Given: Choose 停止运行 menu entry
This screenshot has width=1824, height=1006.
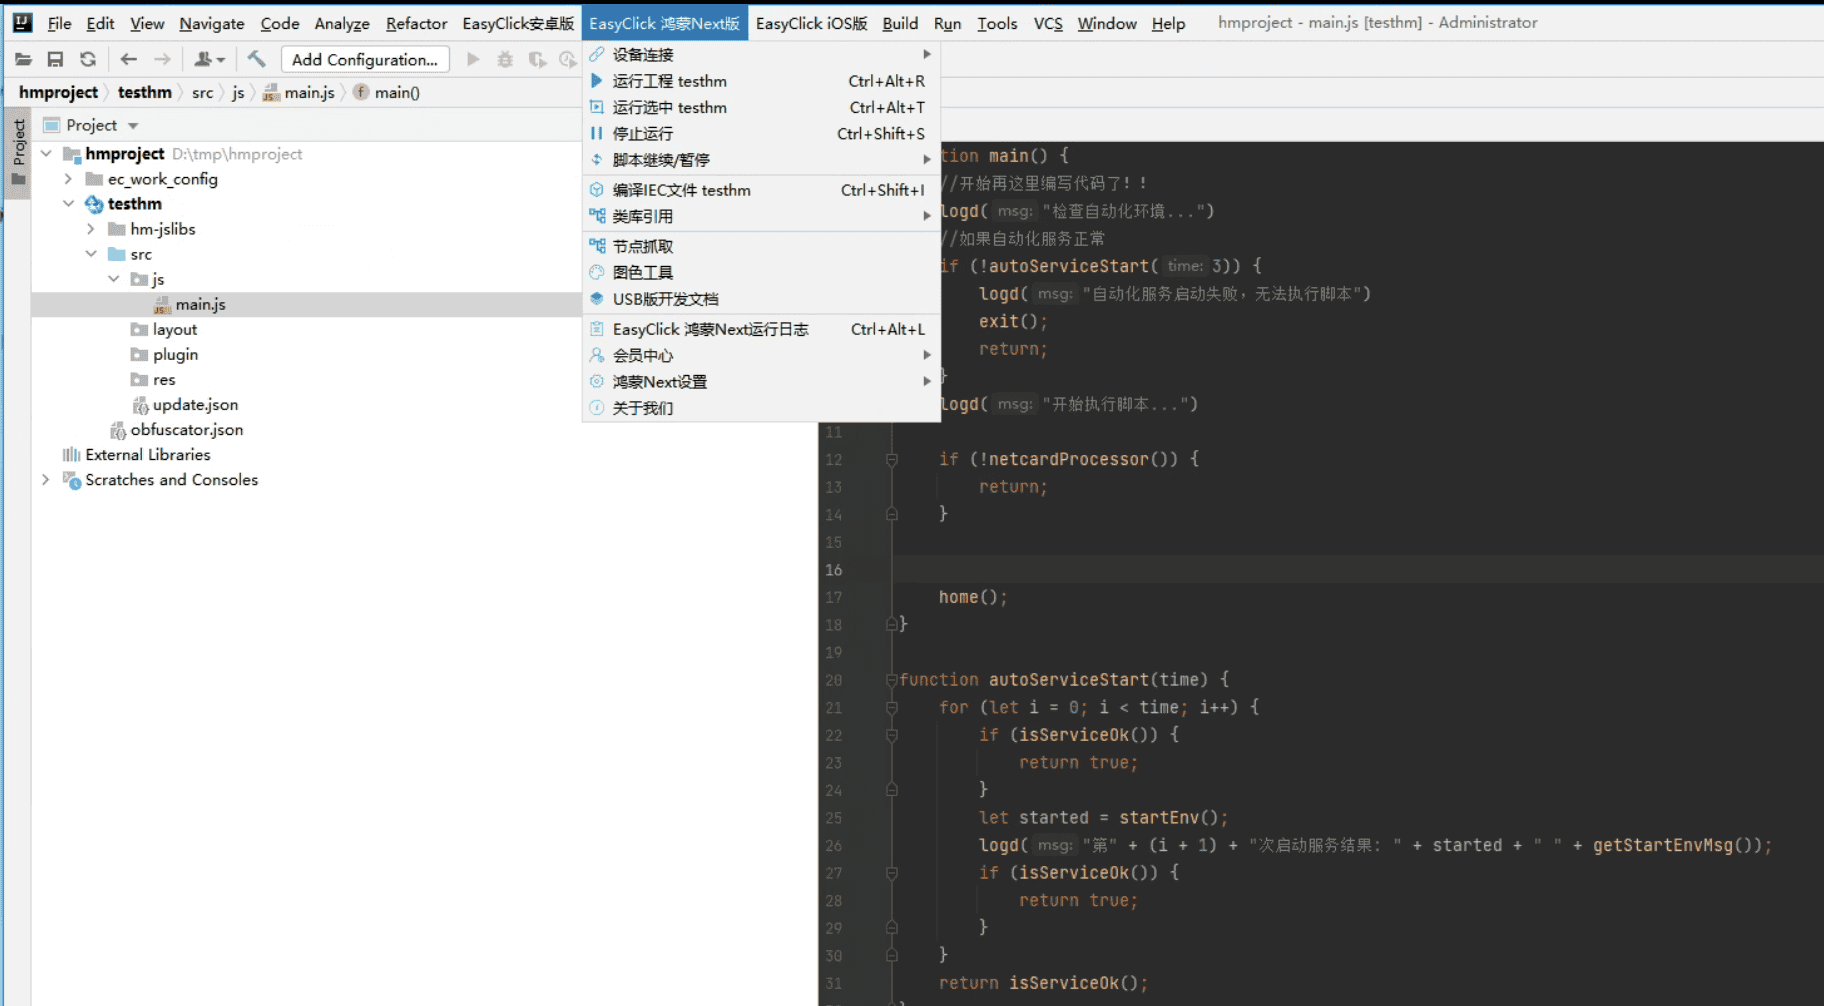Looking at the screenshot, I should [x=642, y=134].
